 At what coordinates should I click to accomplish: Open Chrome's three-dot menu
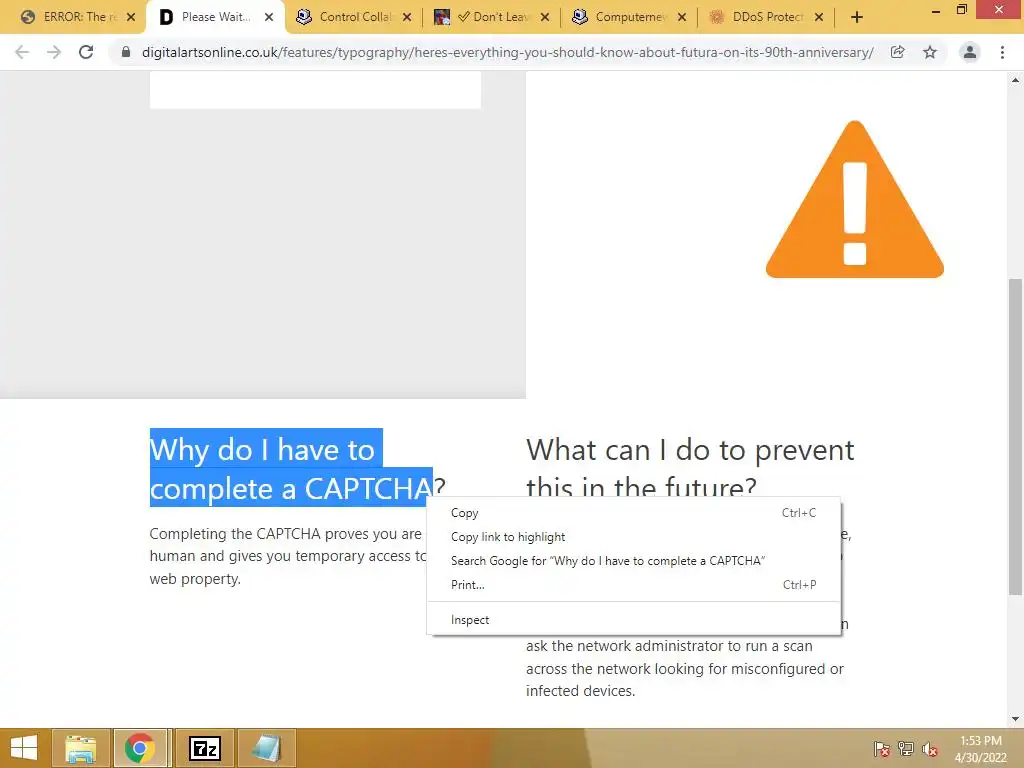1002,52
